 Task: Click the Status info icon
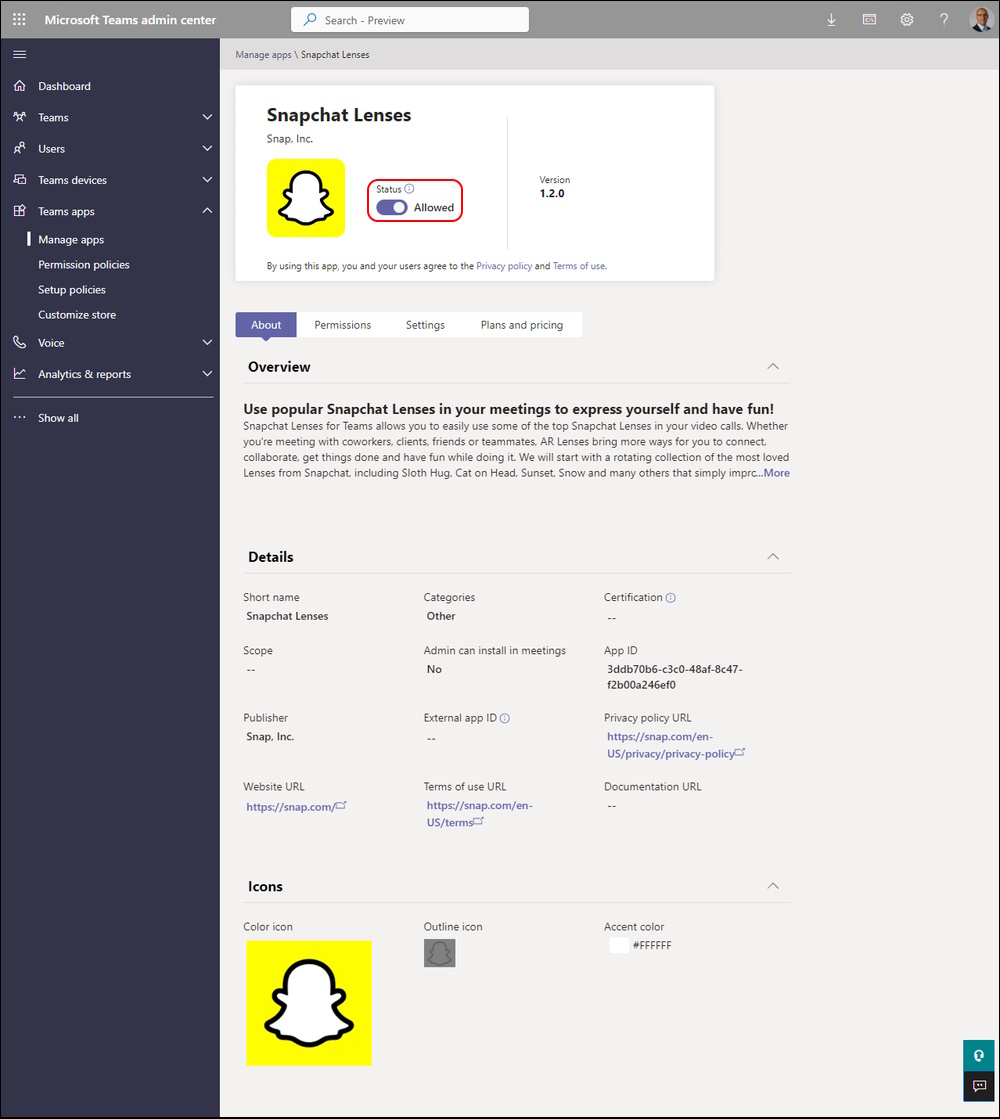tap(409, 189)
